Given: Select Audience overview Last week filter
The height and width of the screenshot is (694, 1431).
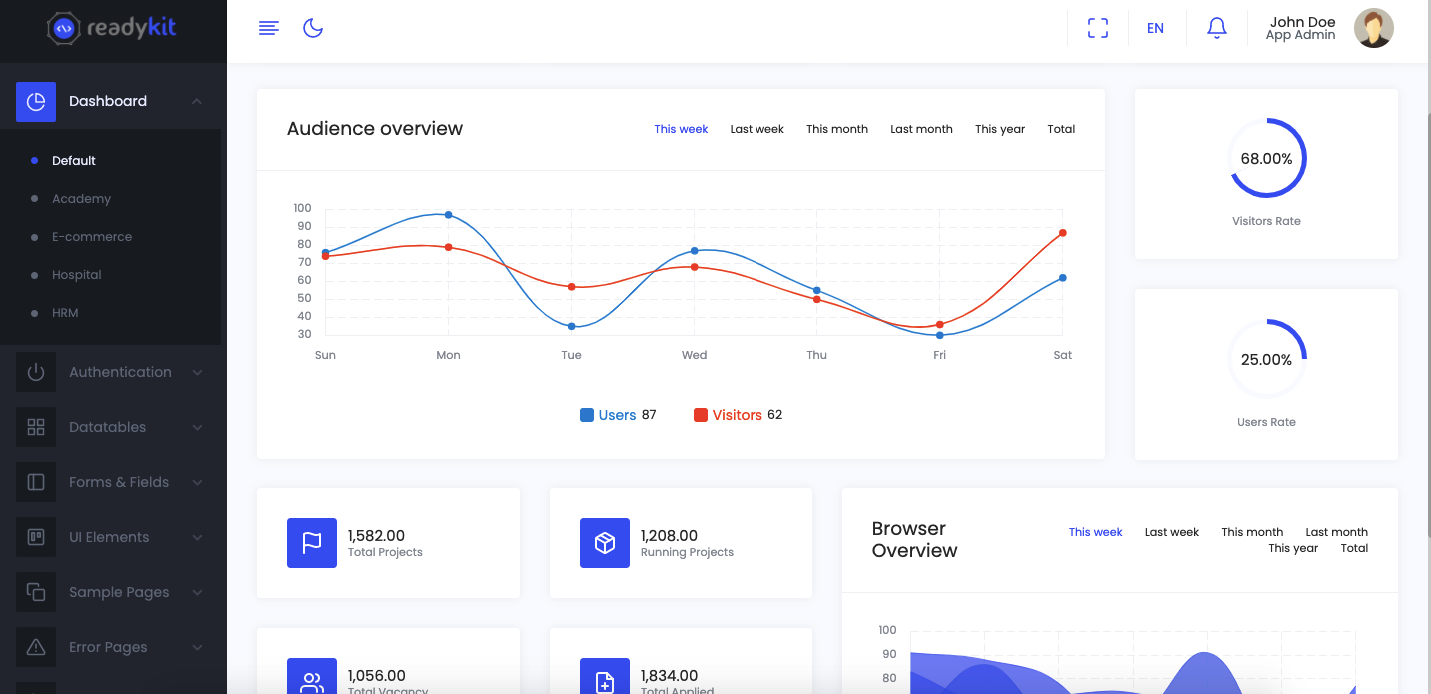Looking at the screenshot, I should point(757,129).
